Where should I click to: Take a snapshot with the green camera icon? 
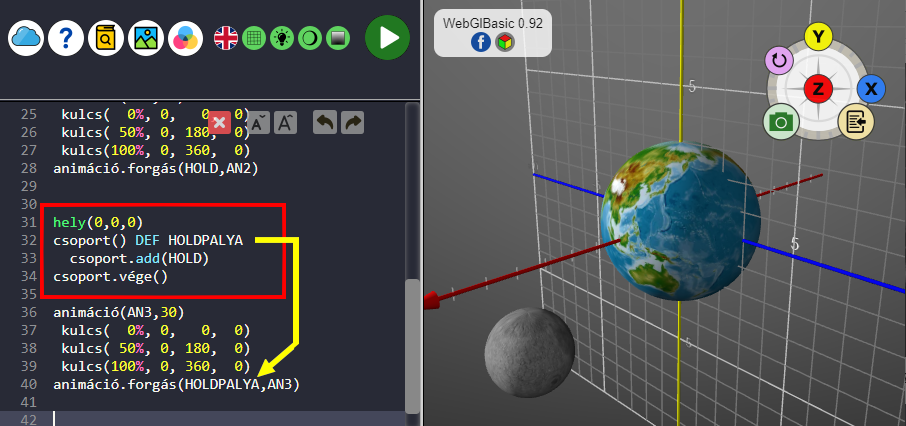pyautogui.click(x=780, y=122)
